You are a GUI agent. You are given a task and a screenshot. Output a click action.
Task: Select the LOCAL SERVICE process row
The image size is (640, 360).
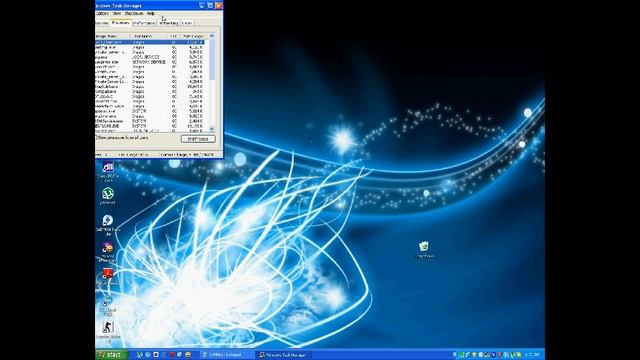151,57
